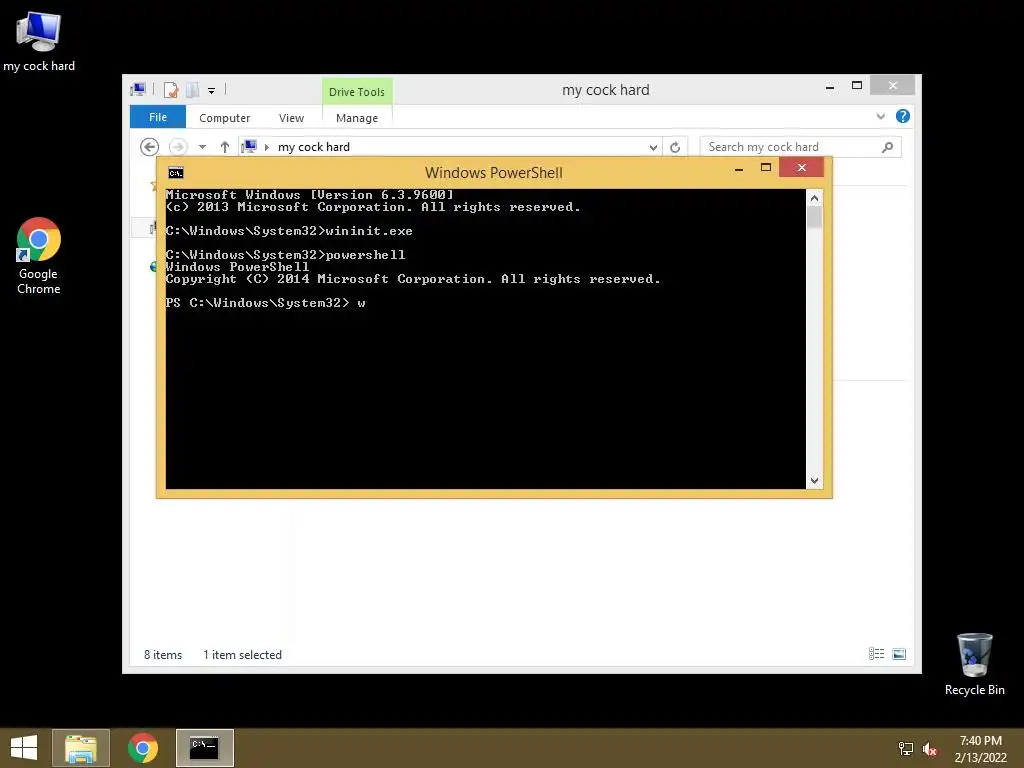Select the command prompt taskbar button
1024x768 pixels.
[204, 748]
